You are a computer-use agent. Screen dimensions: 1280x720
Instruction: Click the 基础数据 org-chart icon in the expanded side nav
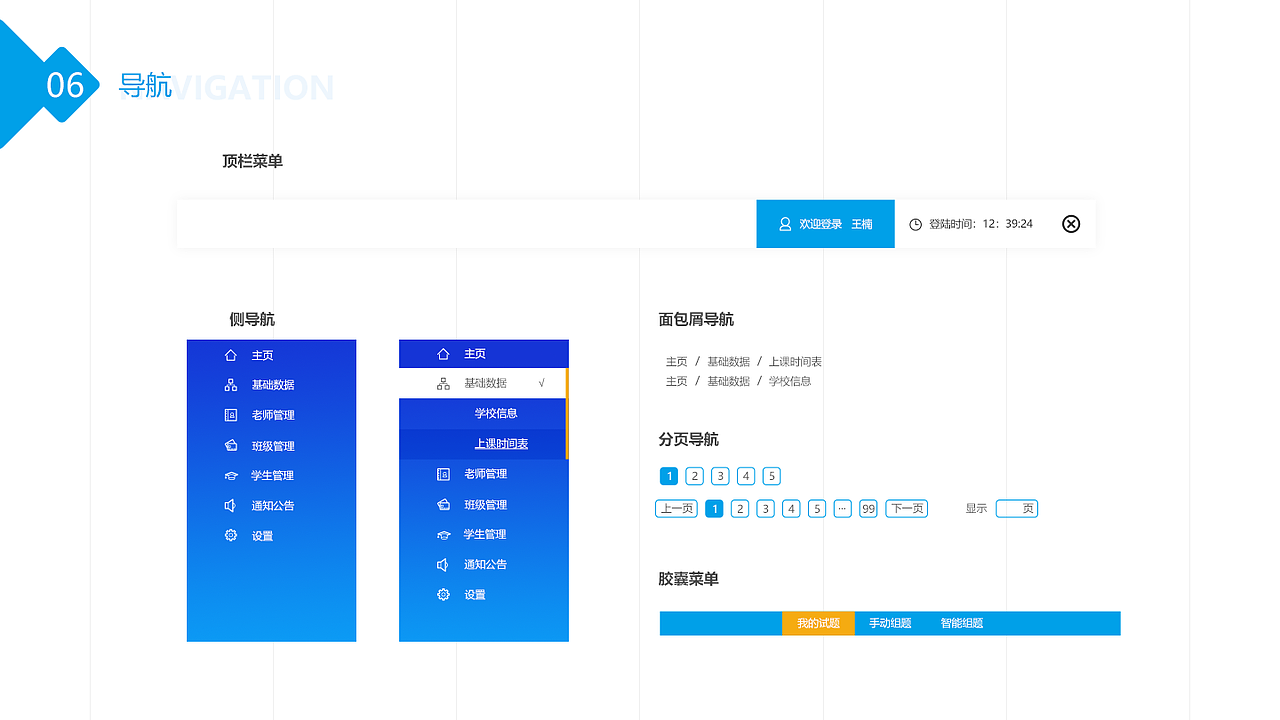444,383
